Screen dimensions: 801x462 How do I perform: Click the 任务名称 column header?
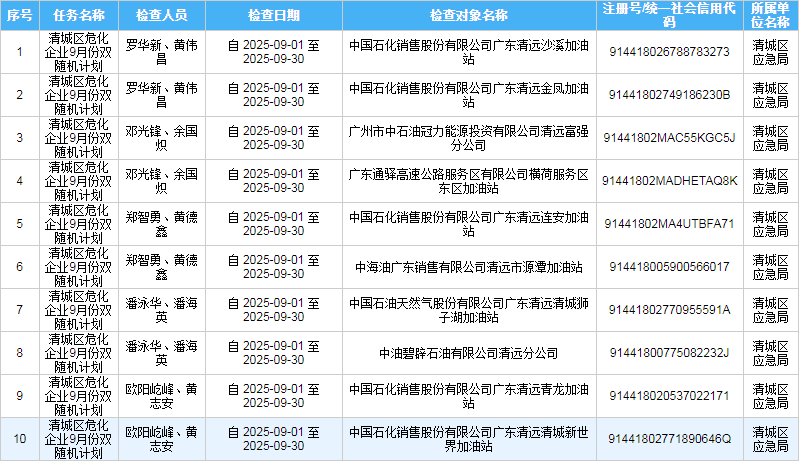tap(79, 16)
